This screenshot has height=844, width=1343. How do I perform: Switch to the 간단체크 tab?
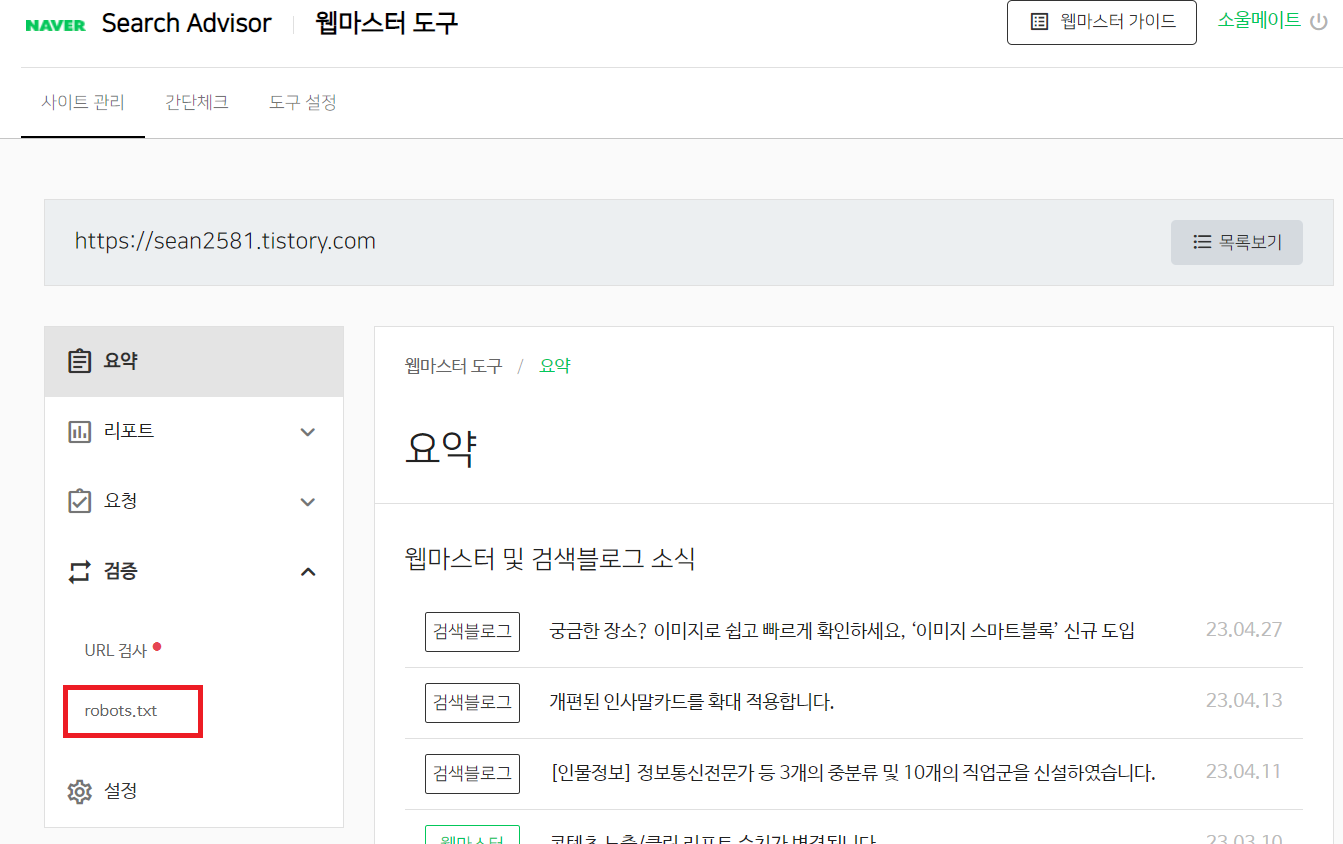coord(197,102)
